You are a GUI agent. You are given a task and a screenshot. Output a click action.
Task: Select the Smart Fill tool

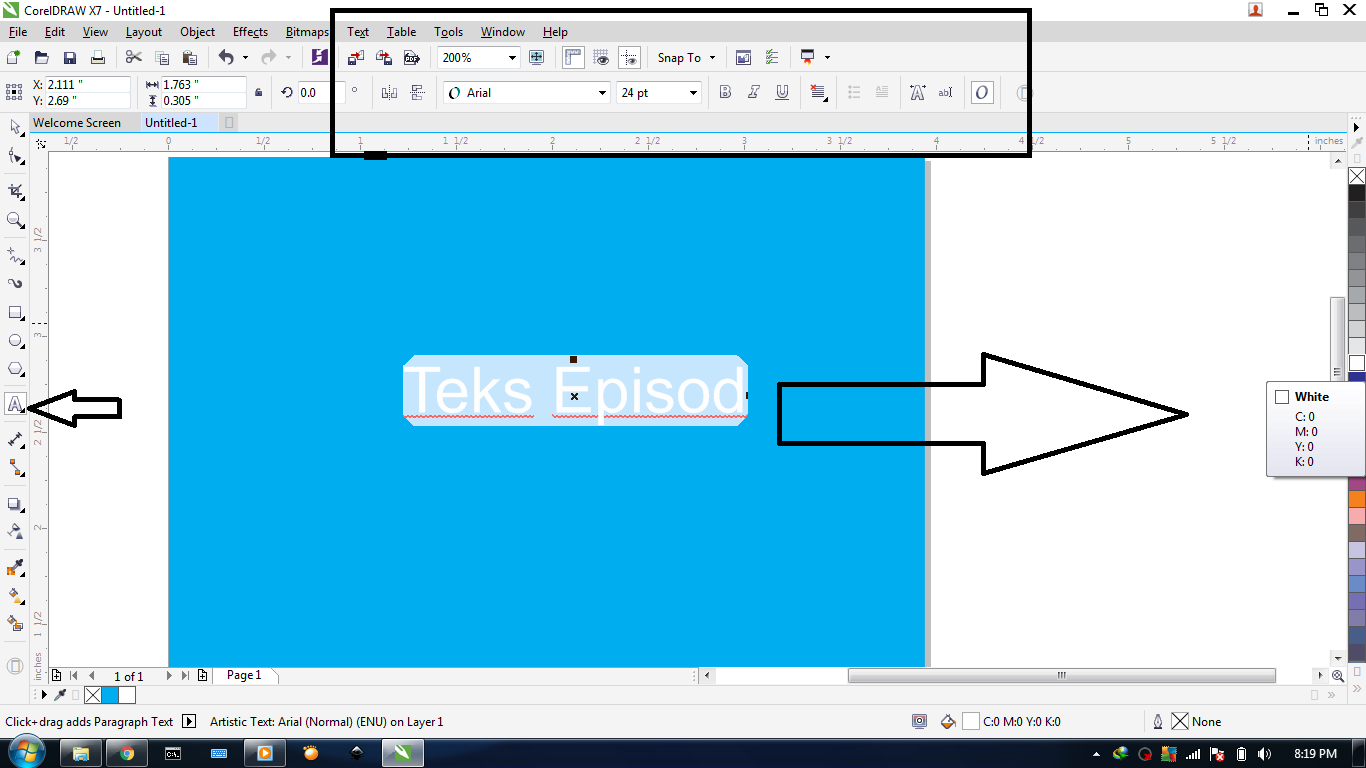pyautogui.click(x=15, y=623)
